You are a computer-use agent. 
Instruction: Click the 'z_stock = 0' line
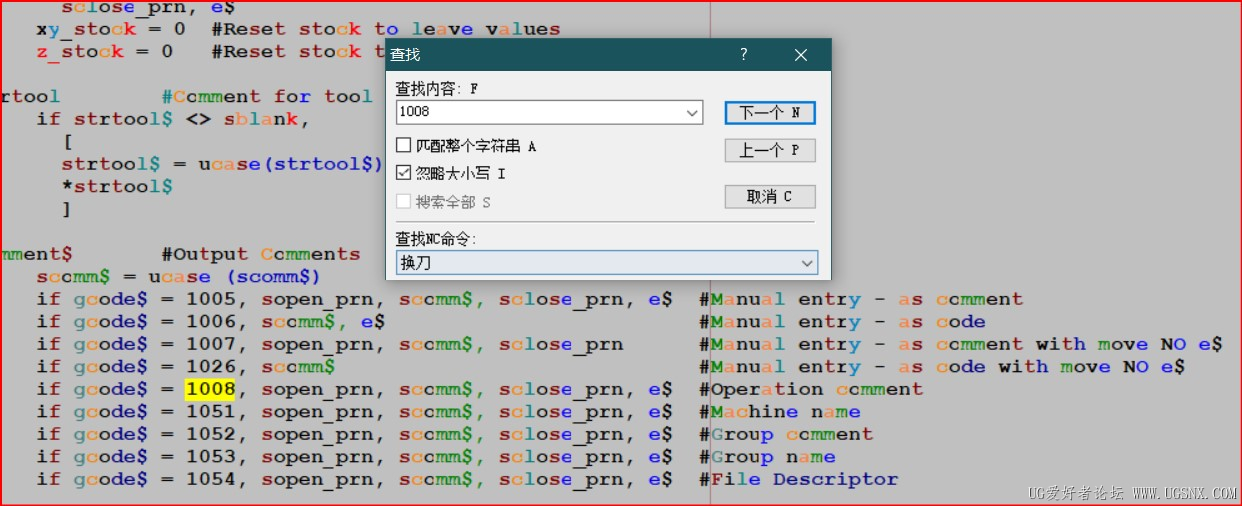click(104, 52)
